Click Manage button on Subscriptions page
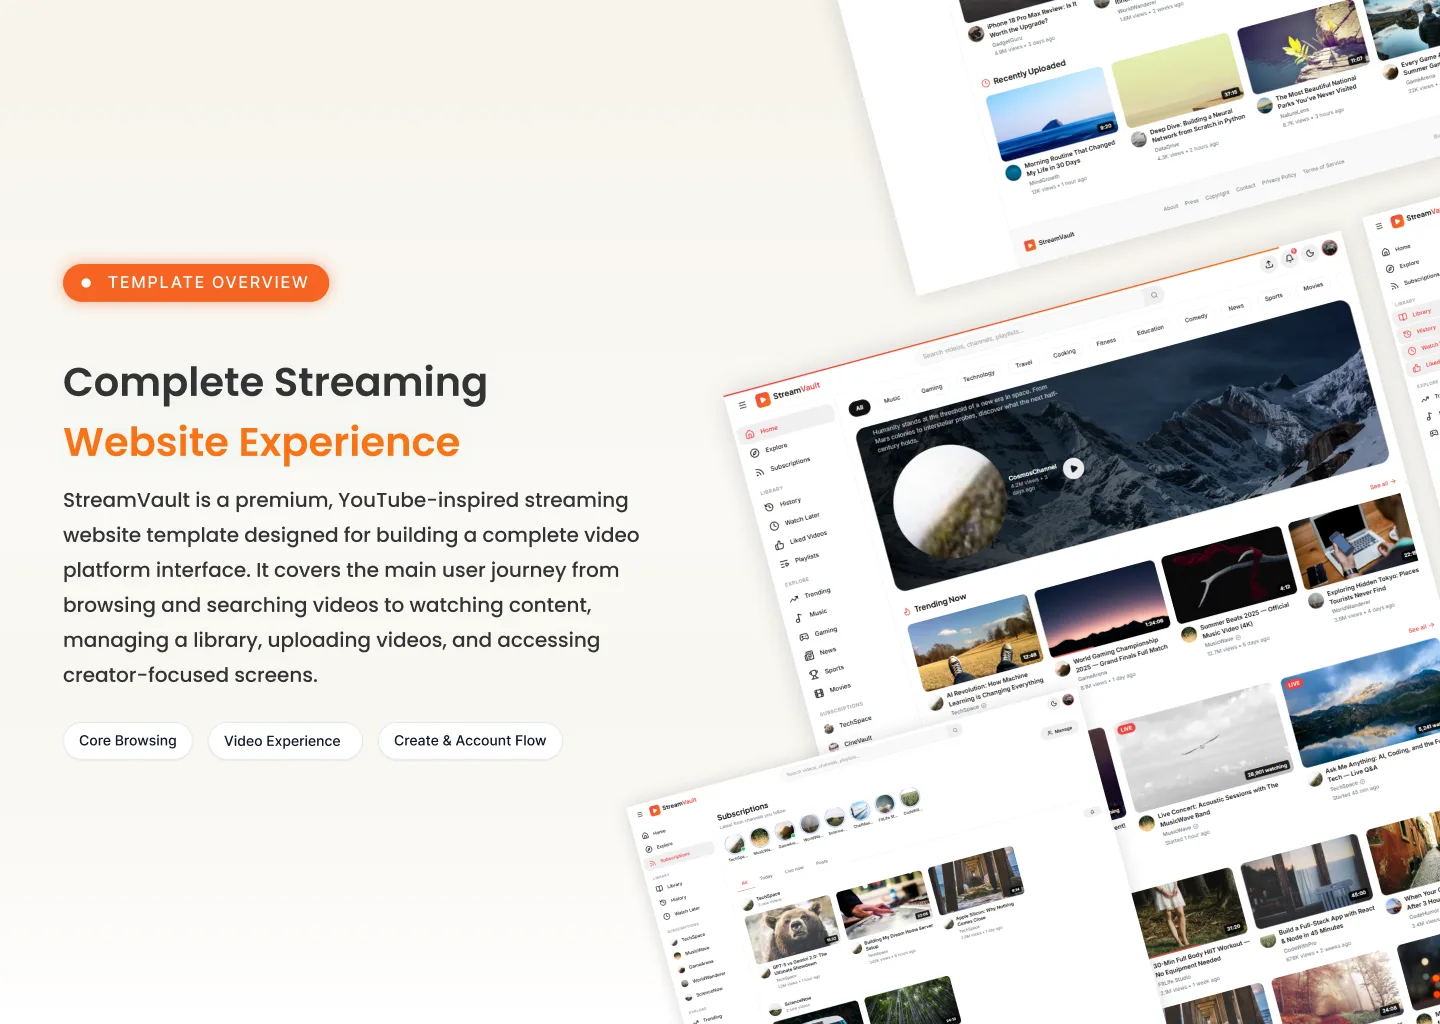 pyautogui.click(x=1060, y=731)
